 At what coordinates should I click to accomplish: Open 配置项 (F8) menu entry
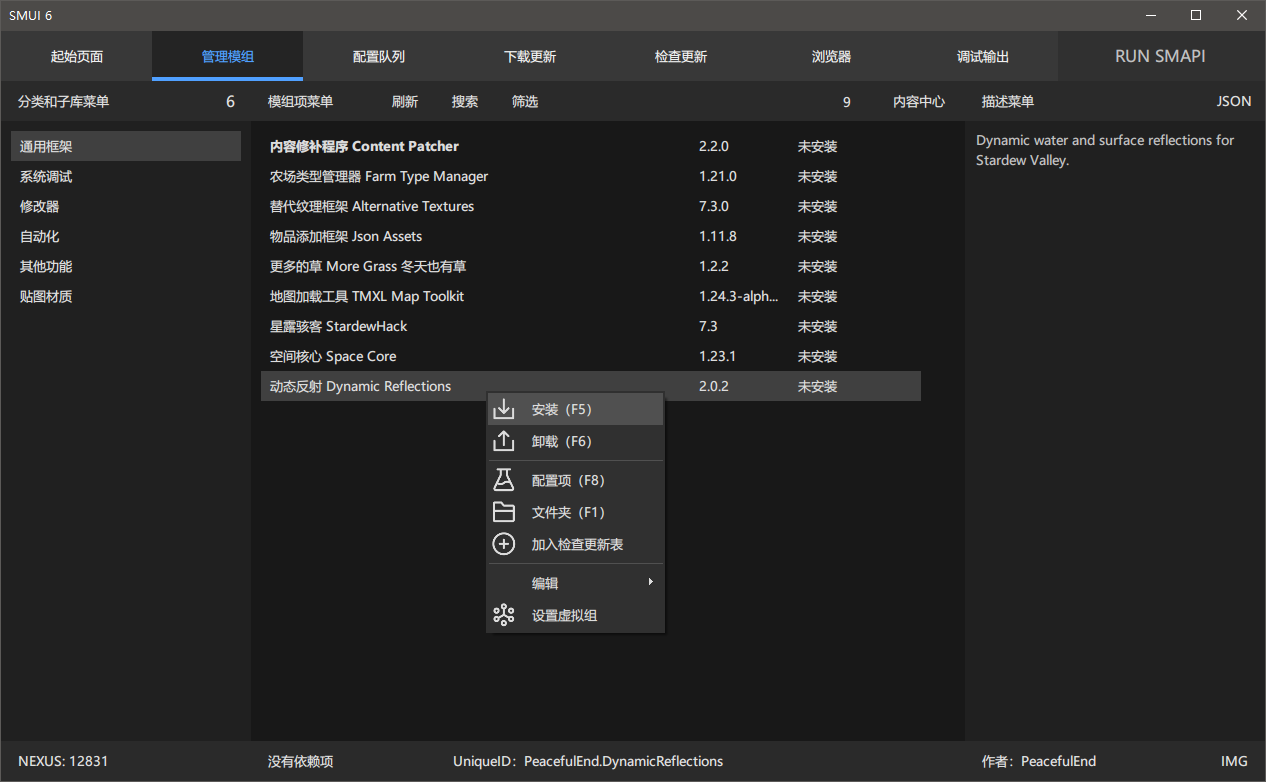576,480
